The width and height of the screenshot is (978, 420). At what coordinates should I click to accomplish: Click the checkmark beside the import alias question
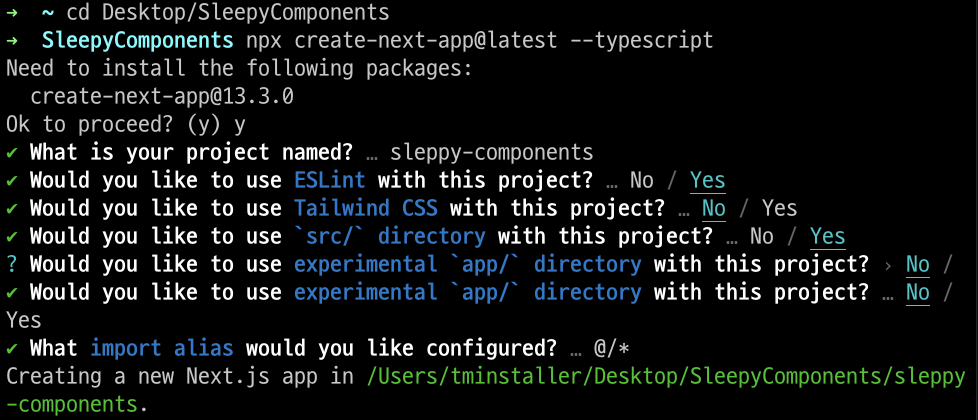coord(12,349)
